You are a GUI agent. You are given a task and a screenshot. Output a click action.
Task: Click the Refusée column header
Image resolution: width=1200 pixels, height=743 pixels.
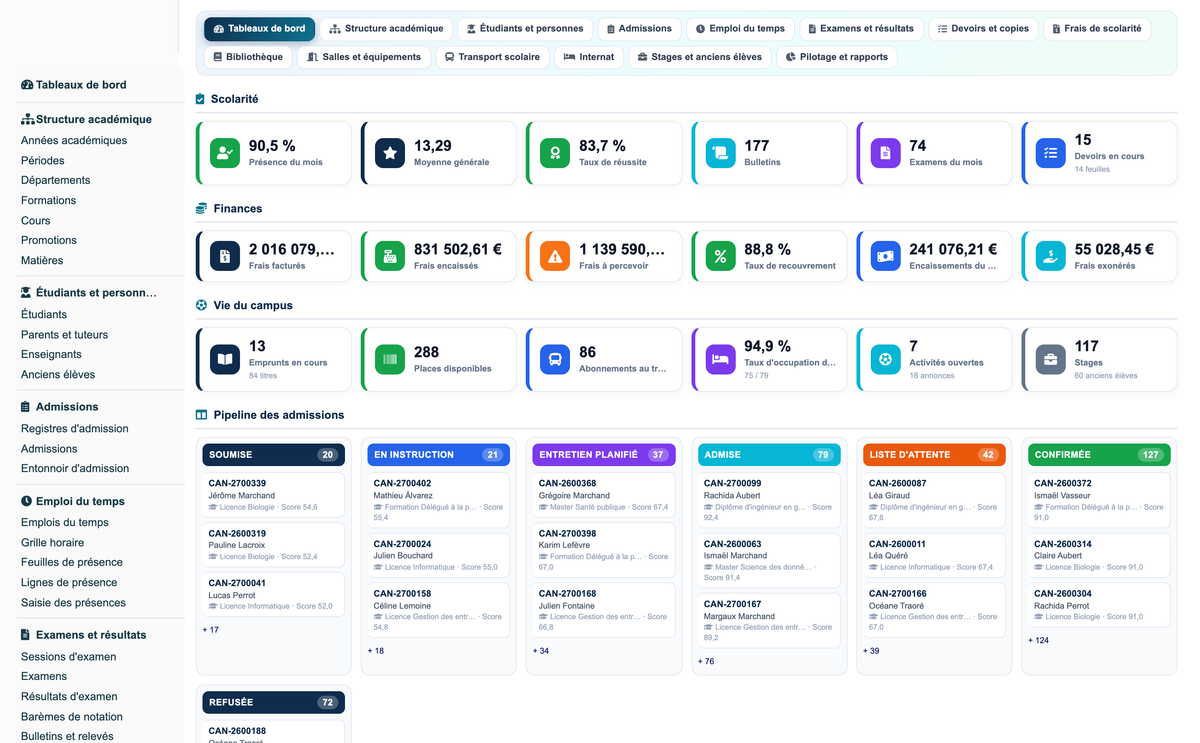click(273, 702)
